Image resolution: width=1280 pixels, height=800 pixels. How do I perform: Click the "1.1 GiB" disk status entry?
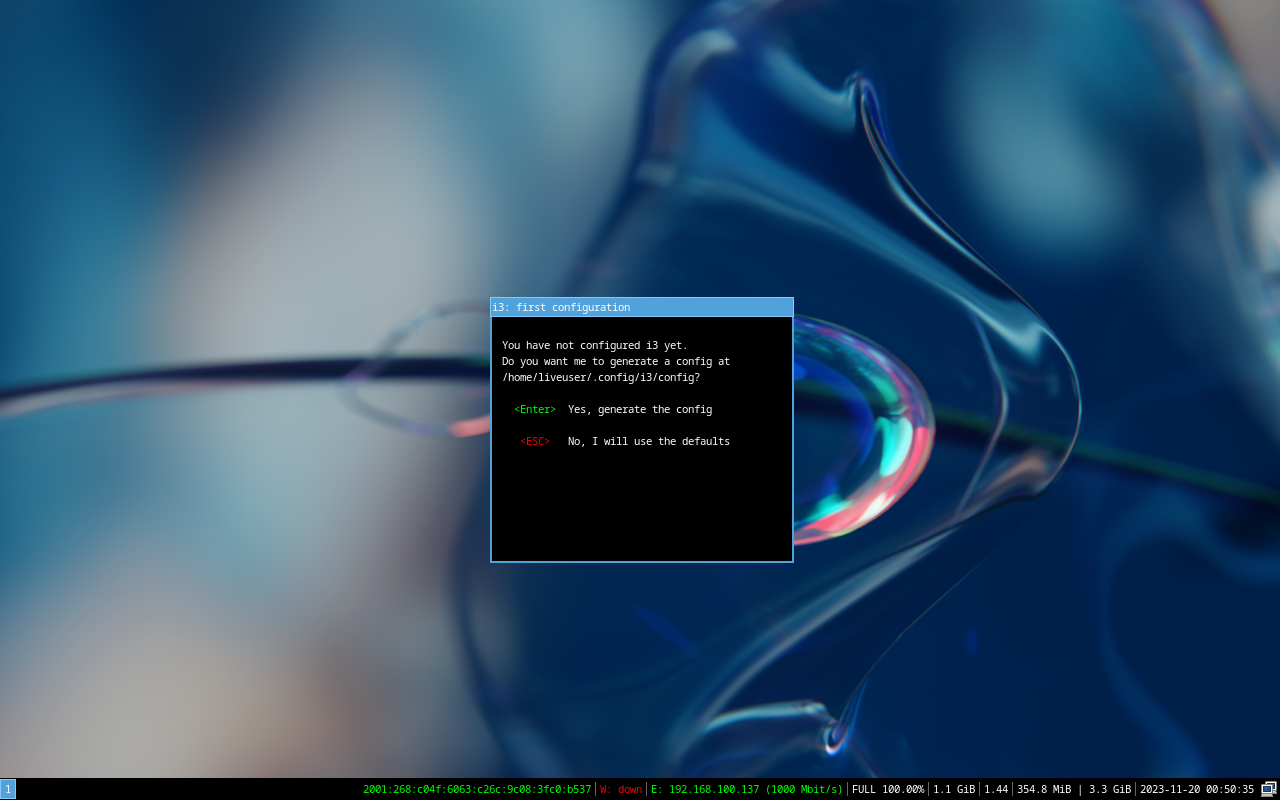[x=954, y=789]
